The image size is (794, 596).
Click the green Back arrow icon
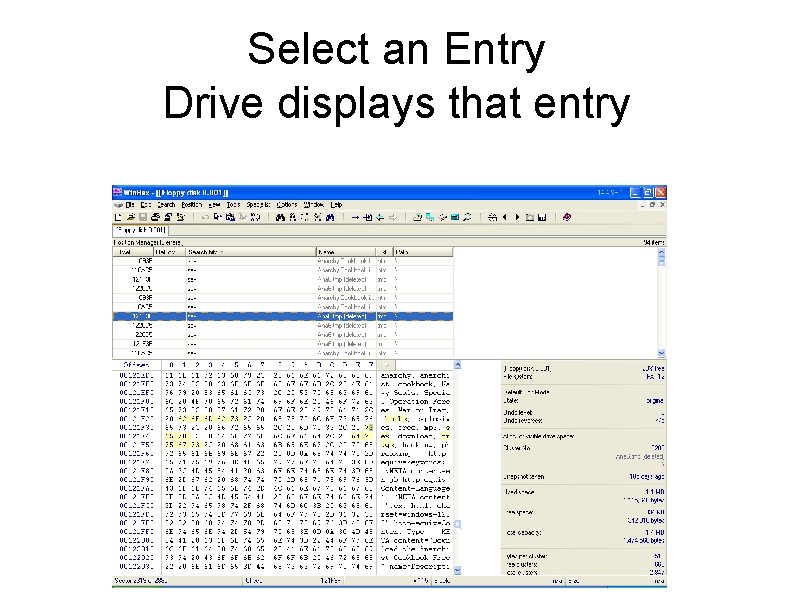coord(380,217)
